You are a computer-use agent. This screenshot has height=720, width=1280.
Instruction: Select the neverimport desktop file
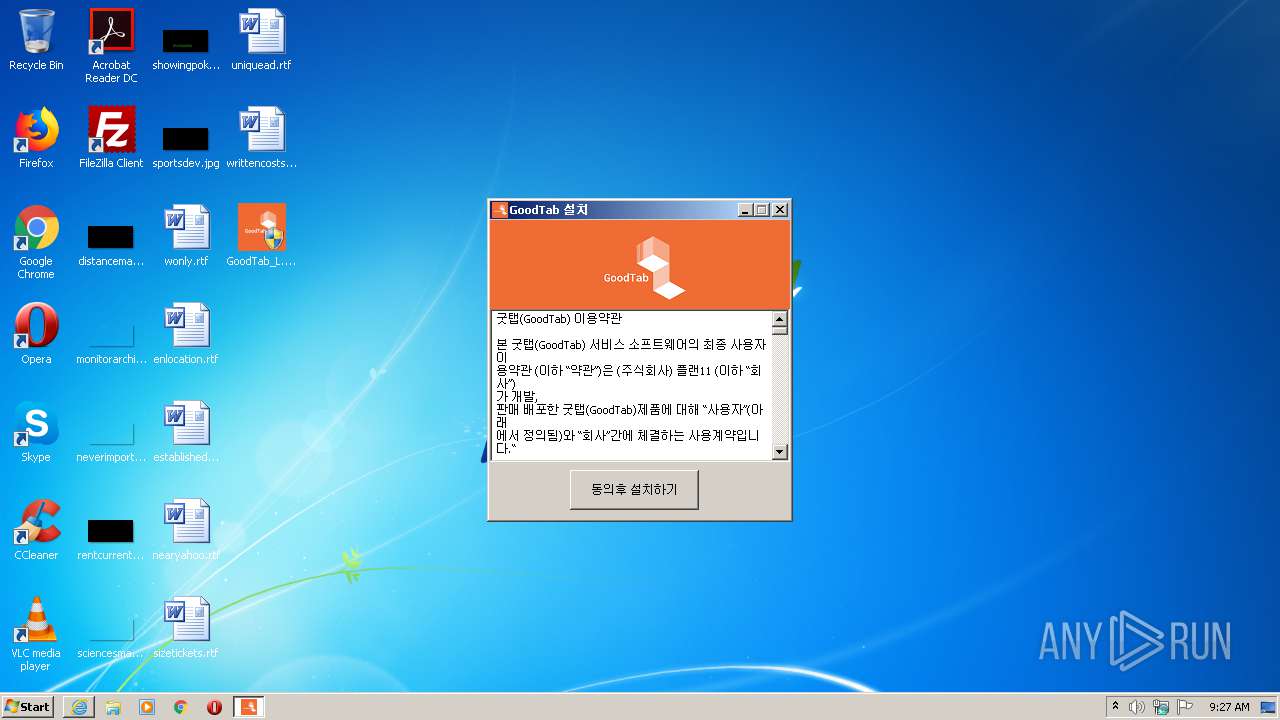pos(111,443)
